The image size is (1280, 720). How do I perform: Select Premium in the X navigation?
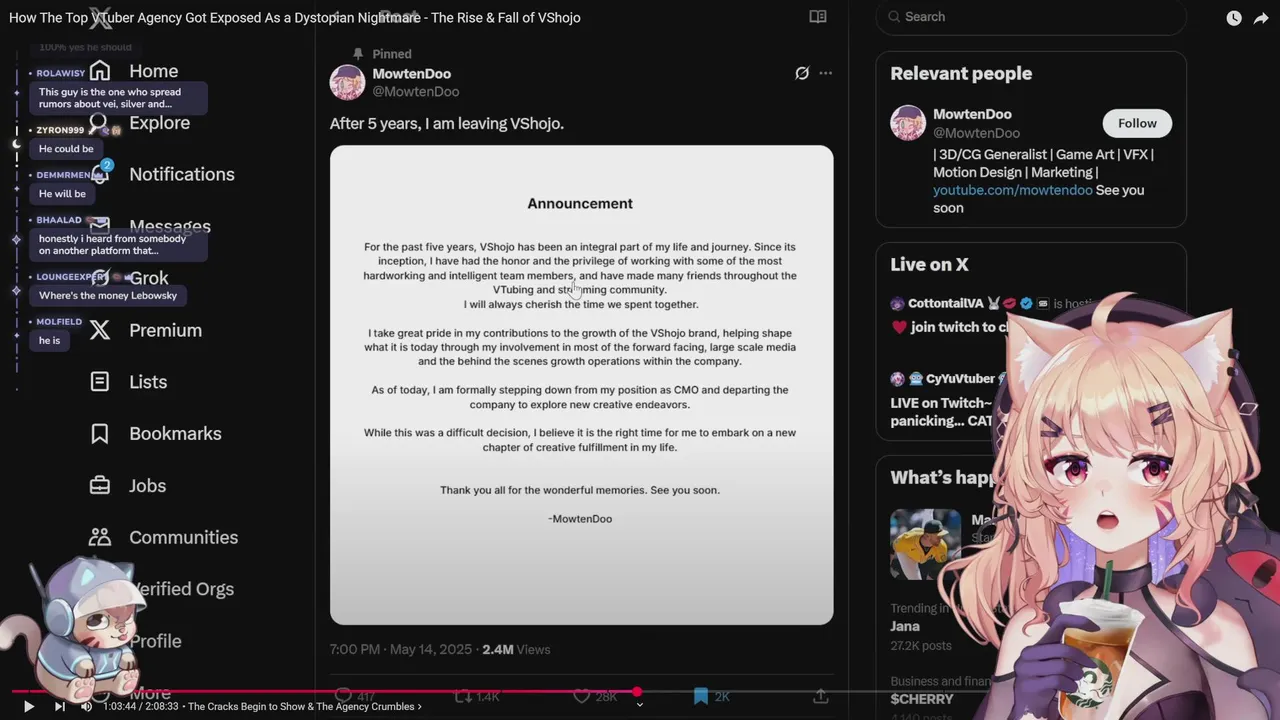165,330
